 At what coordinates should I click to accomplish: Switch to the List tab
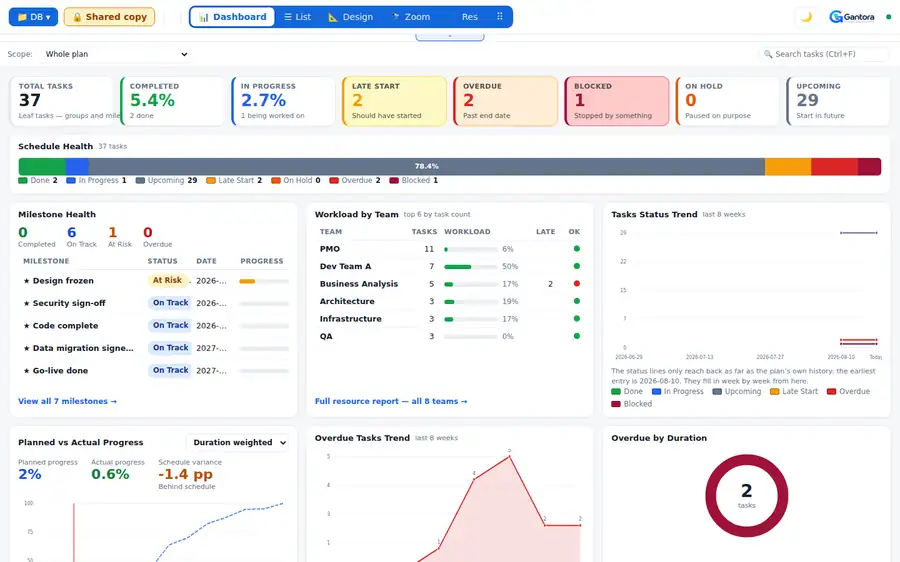297,17
